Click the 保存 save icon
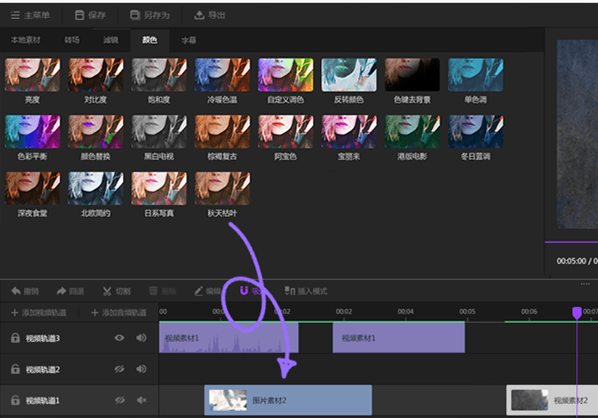 coord(79,15)
